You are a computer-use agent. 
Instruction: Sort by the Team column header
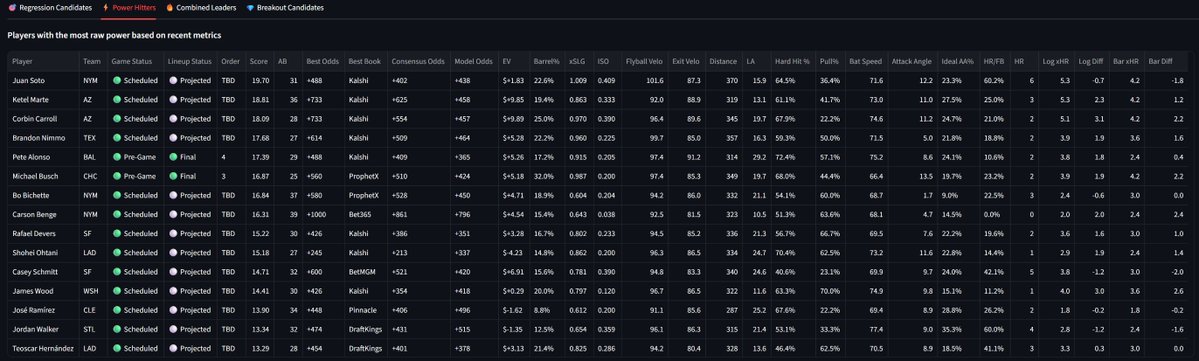click(92, 61)
